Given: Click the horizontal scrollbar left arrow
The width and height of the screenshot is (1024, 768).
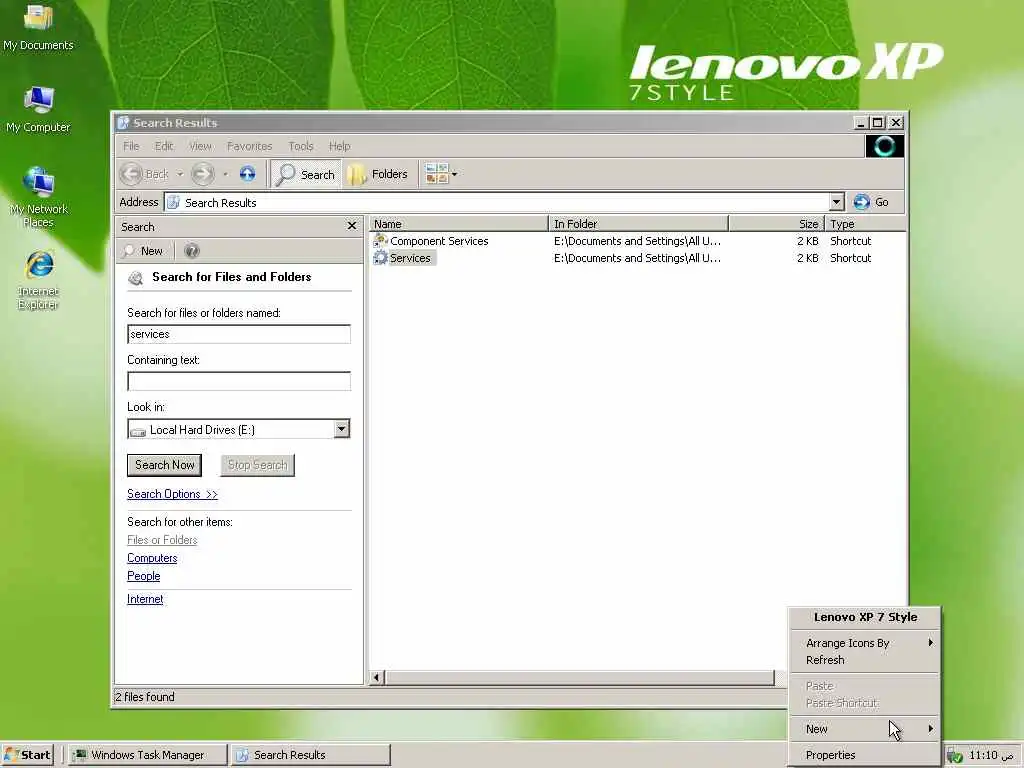Looking at the screenshot, I should [x=376, y=678].
